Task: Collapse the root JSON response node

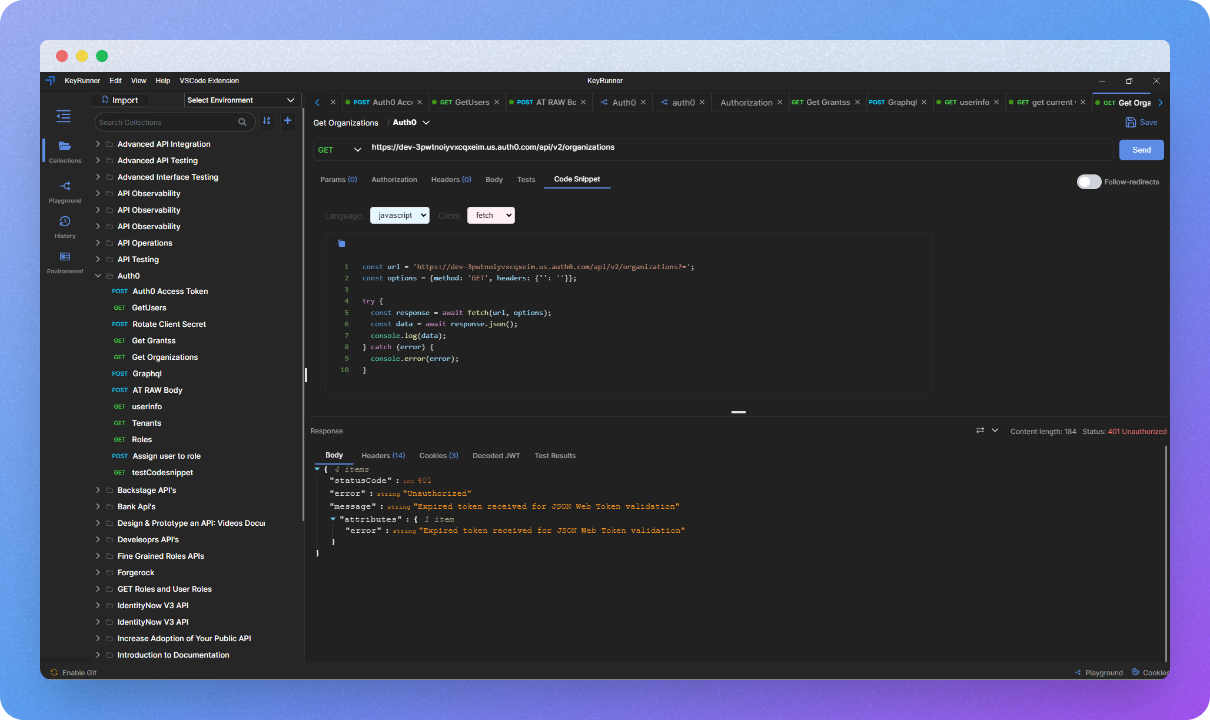Action: [x=318, y=469]
